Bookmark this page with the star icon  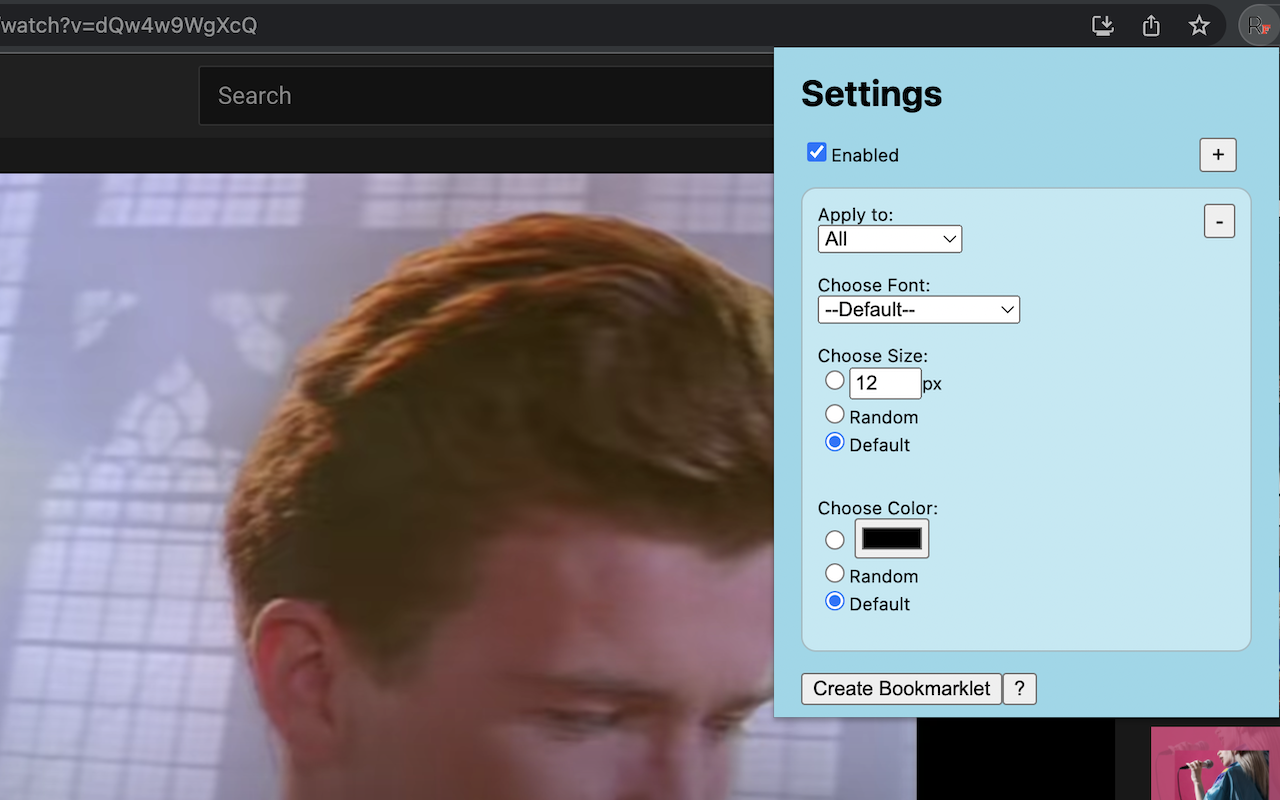pyautogui.click(x=1199, y=26)
